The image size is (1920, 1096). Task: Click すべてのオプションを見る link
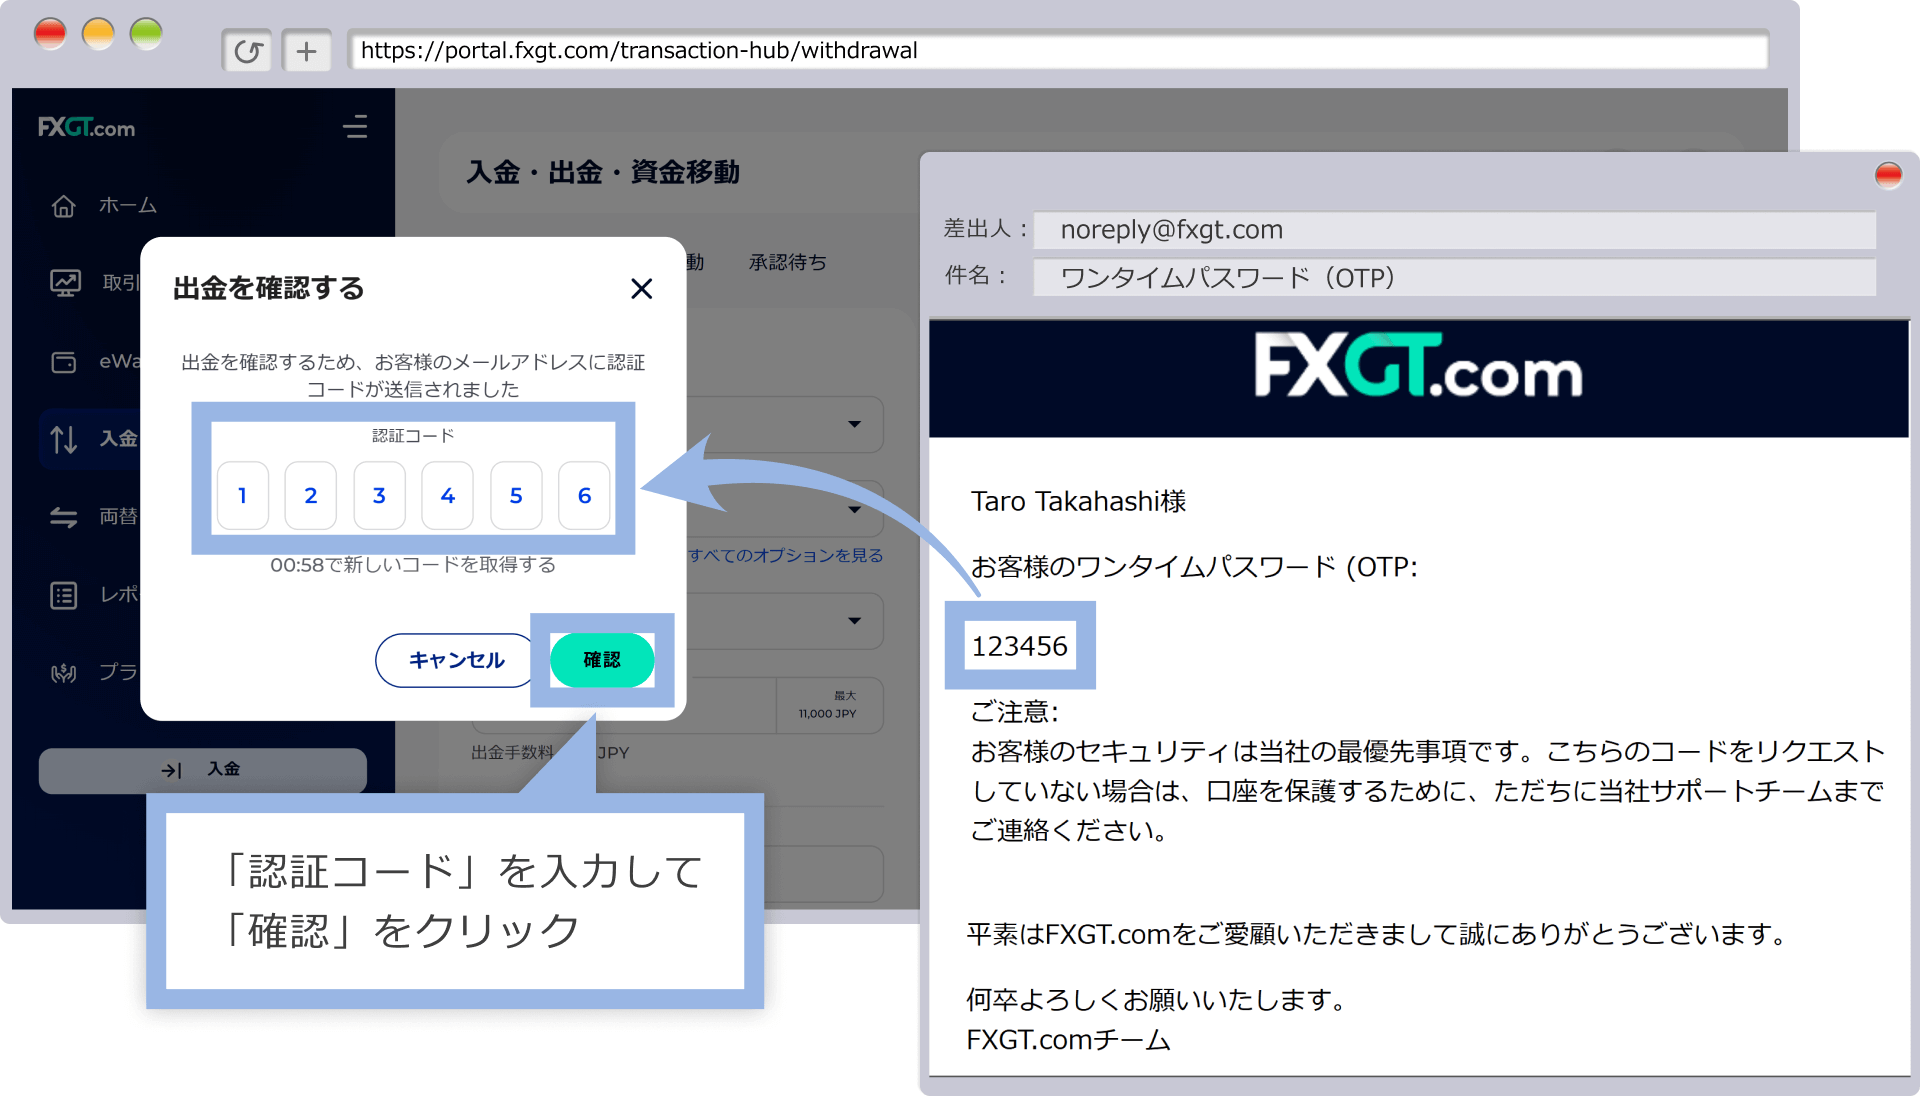coord(786,555)
